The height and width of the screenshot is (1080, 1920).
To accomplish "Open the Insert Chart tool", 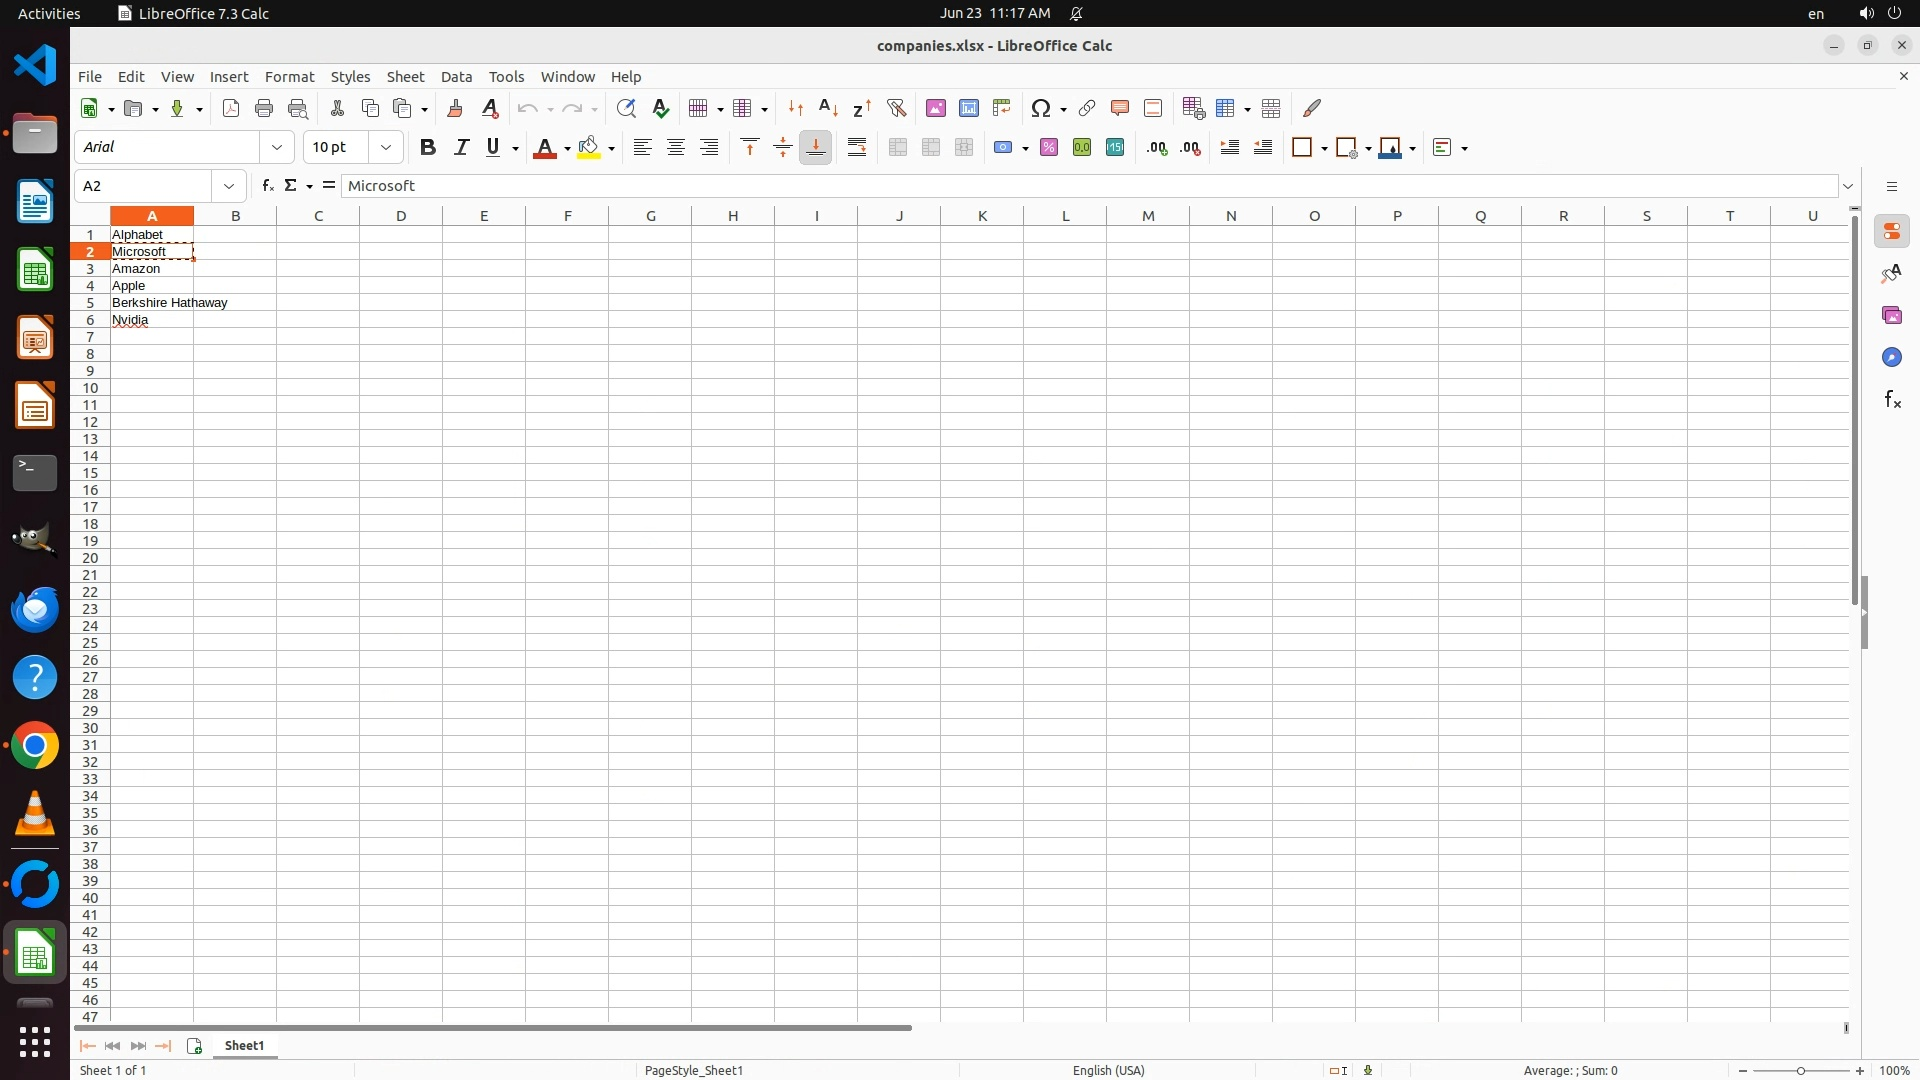I will (x=968, y=108).
